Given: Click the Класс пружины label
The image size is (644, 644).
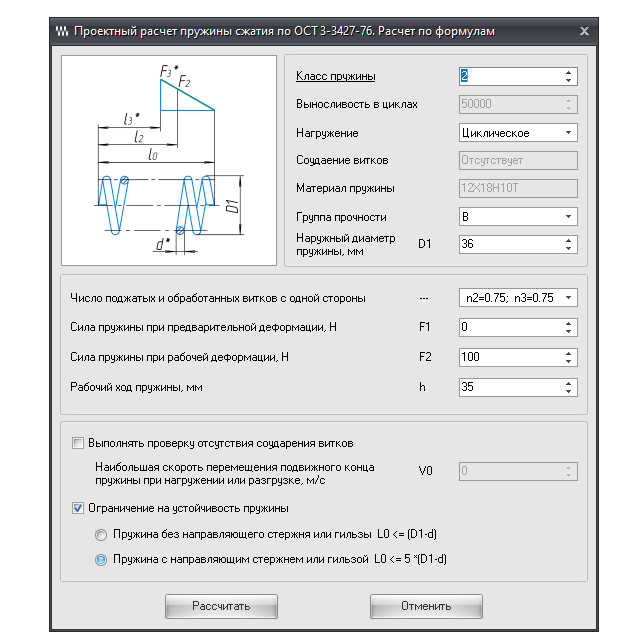Looking at the screenshot, I should pos(336,76).
